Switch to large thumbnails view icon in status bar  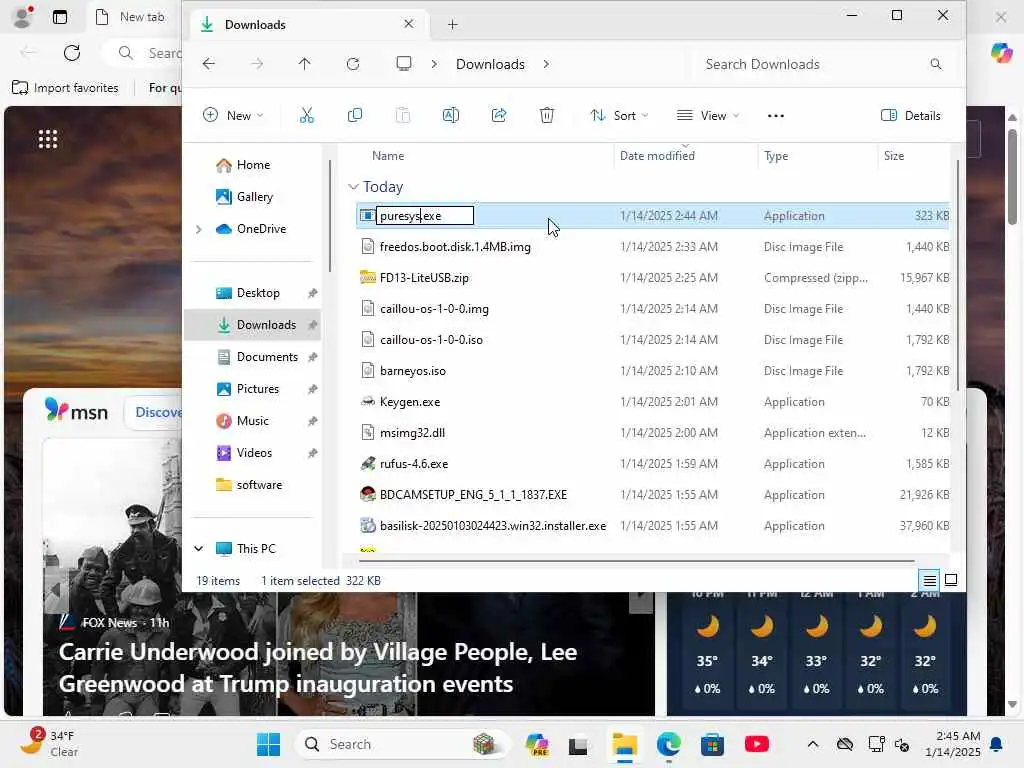coord(952,580)
